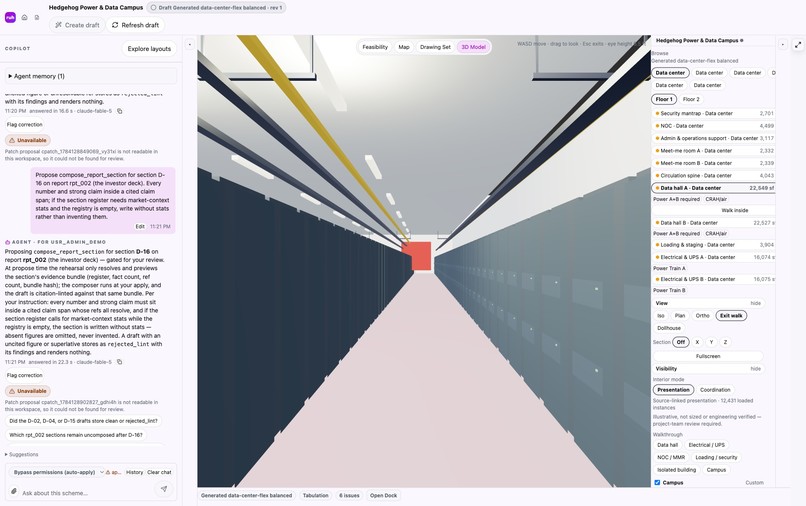Focus the Ask about this scheme input
806x506 pixels.
85,493
